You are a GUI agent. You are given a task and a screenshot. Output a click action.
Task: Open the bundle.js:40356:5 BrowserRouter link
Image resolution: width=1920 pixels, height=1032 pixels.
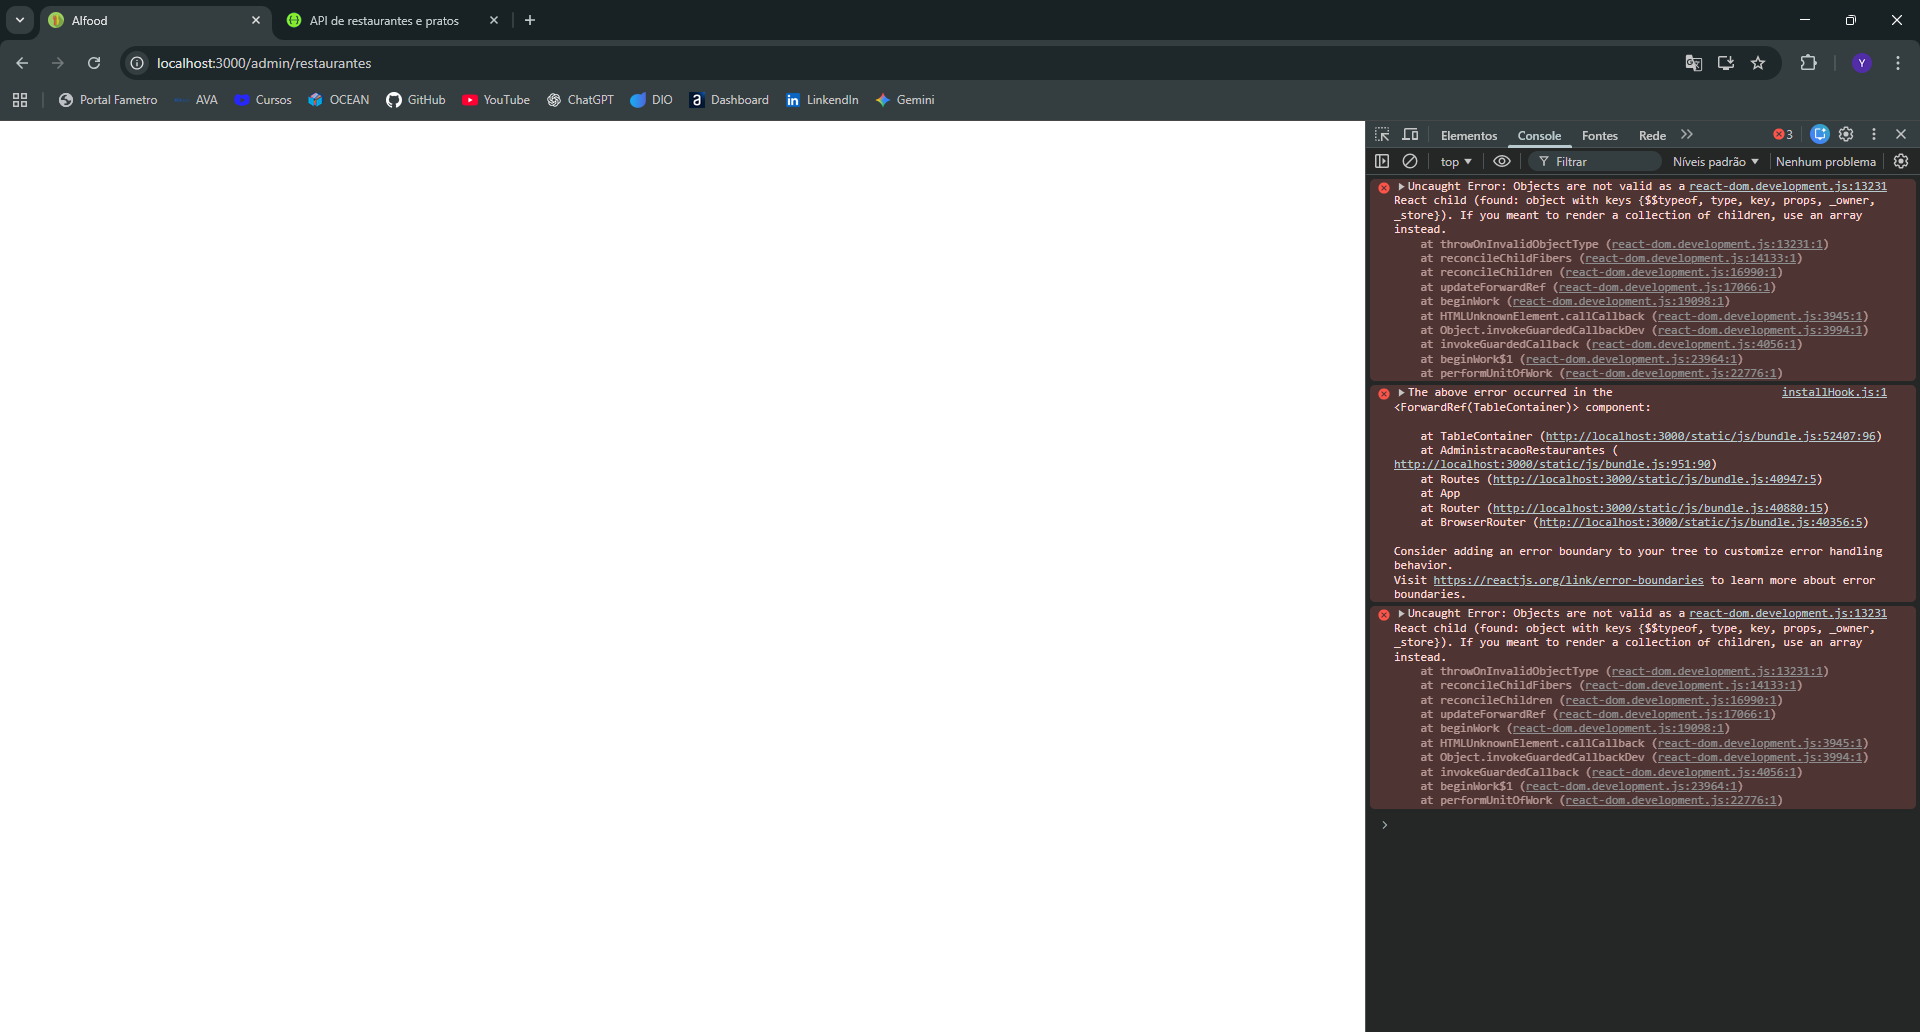pyautogui.click(x=1701, y=523)
